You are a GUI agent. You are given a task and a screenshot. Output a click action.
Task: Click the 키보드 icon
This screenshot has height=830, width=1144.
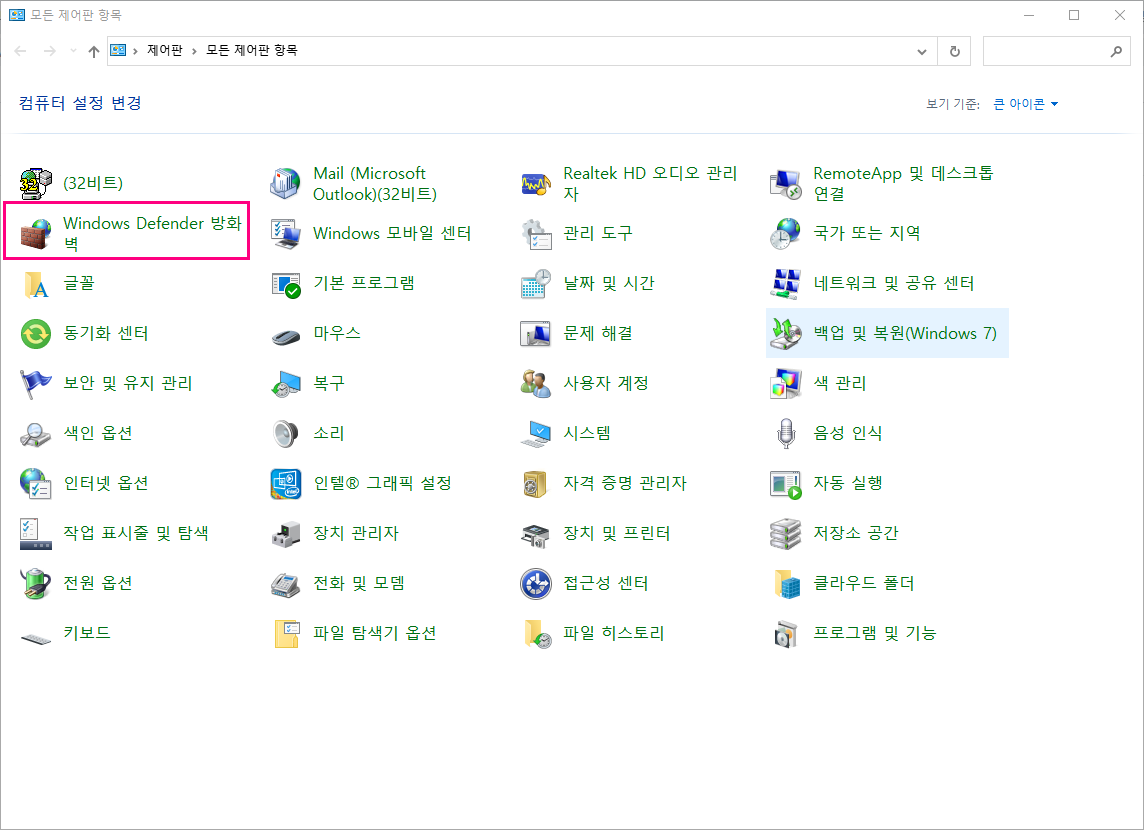point(36,638)
